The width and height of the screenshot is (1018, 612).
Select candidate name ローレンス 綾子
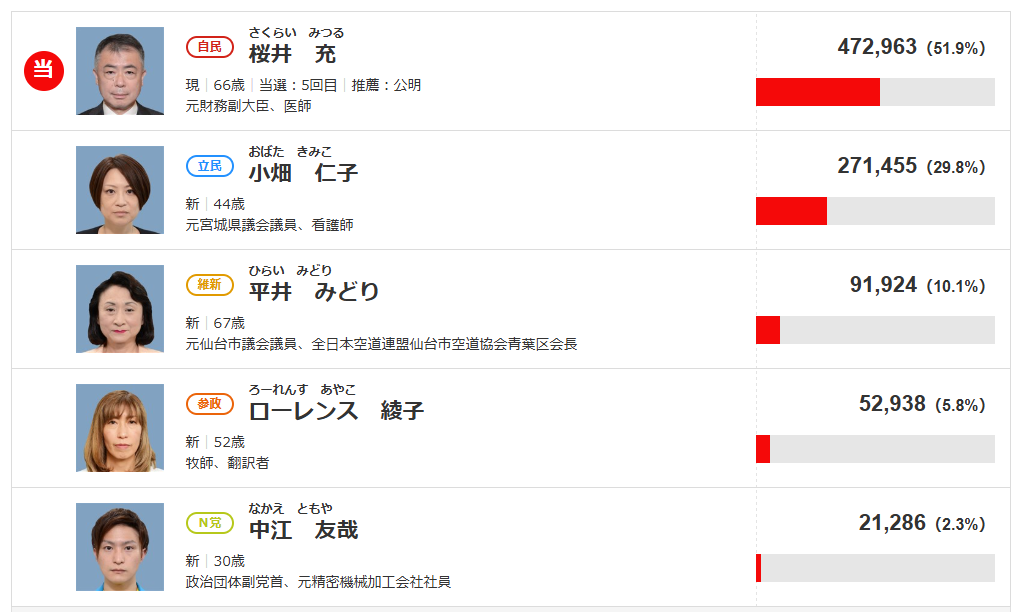tap(336, 411)
